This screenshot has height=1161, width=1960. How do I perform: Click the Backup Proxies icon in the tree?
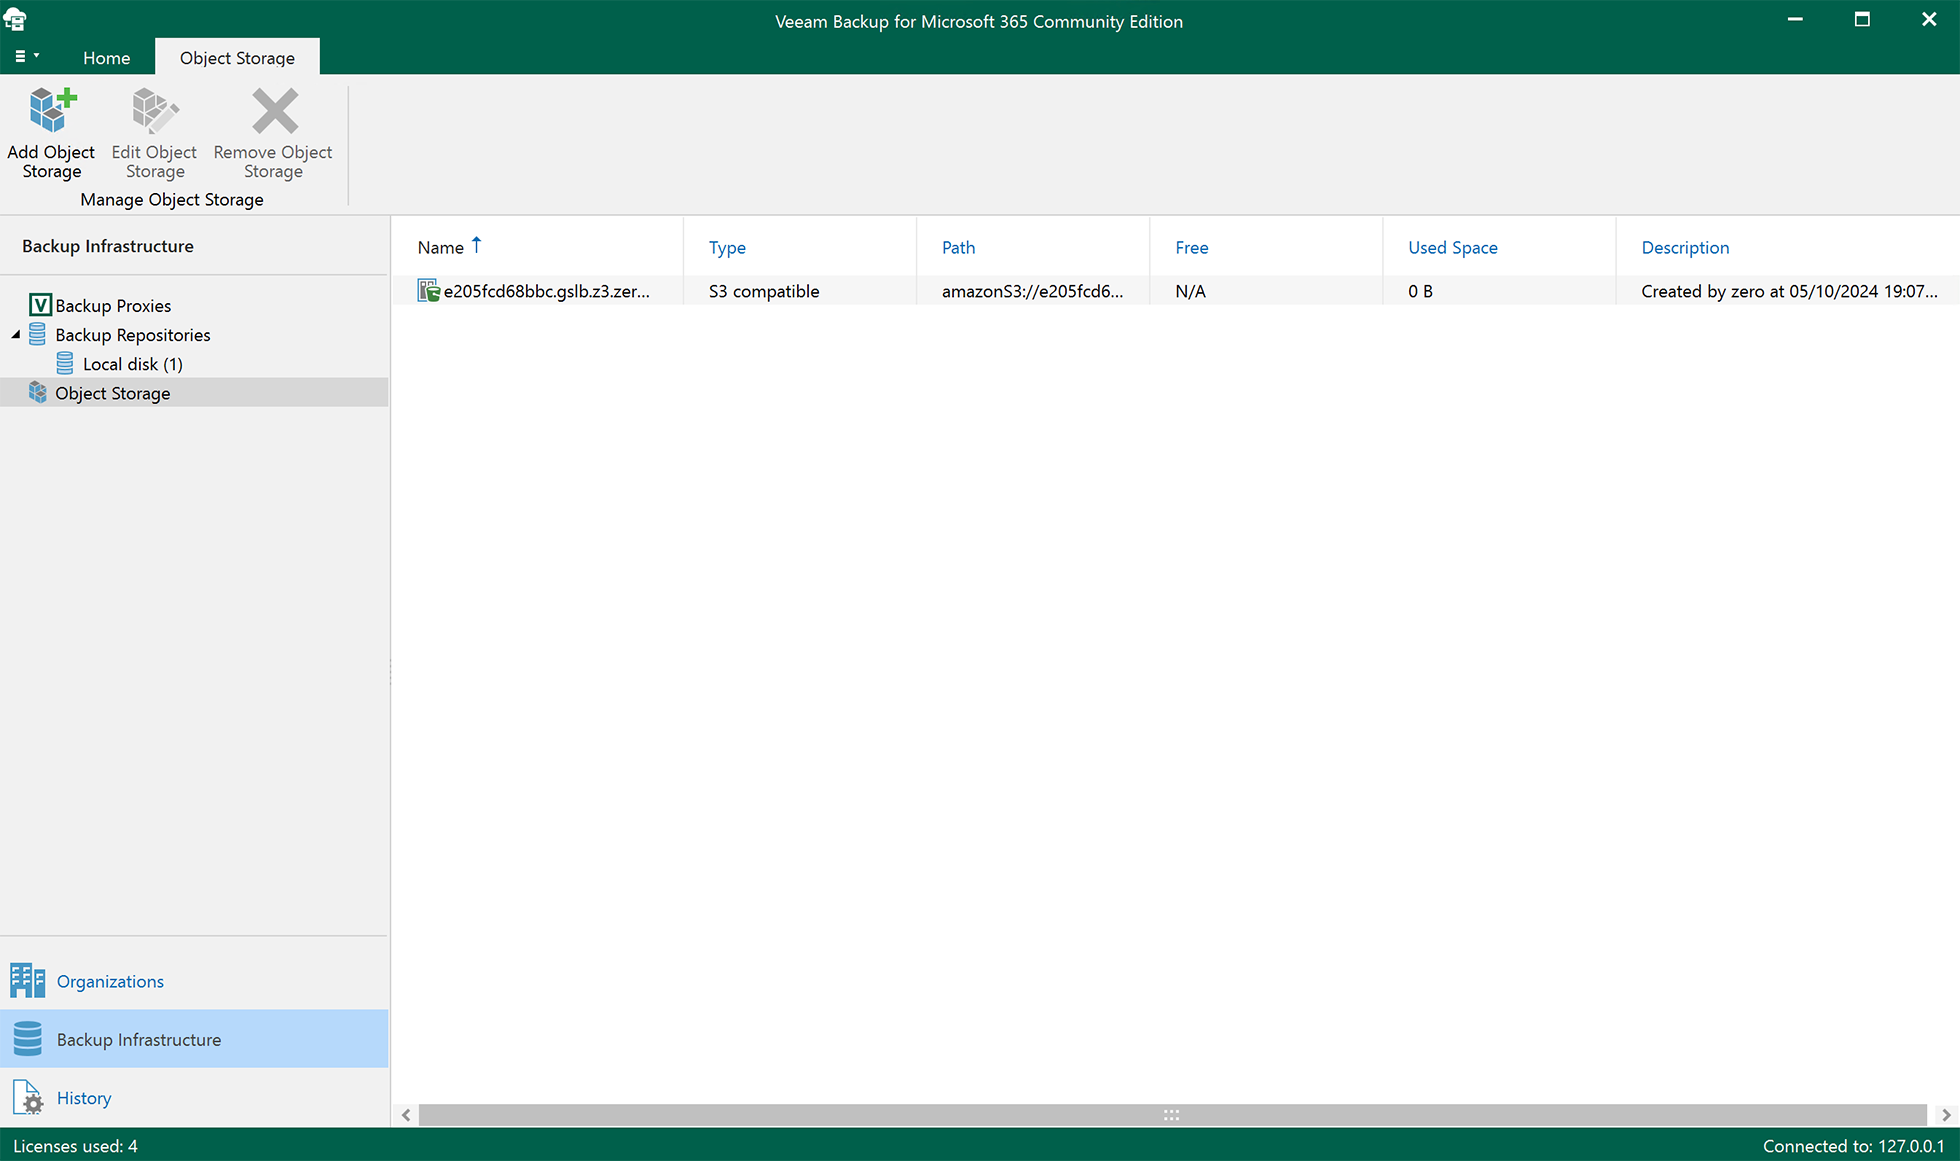pyautogui.click(x=40, y=305)
